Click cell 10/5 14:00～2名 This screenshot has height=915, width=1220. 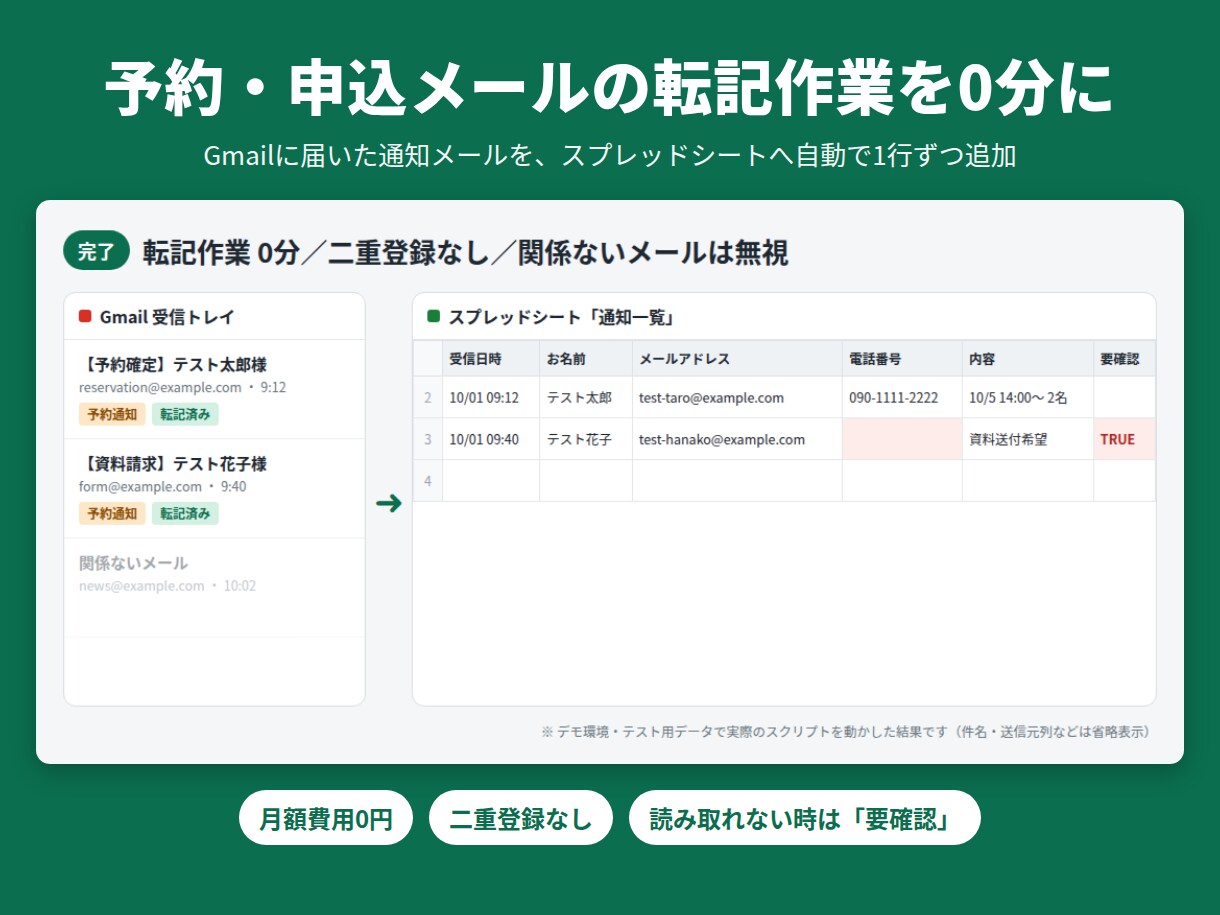[x=1028, y=397]
